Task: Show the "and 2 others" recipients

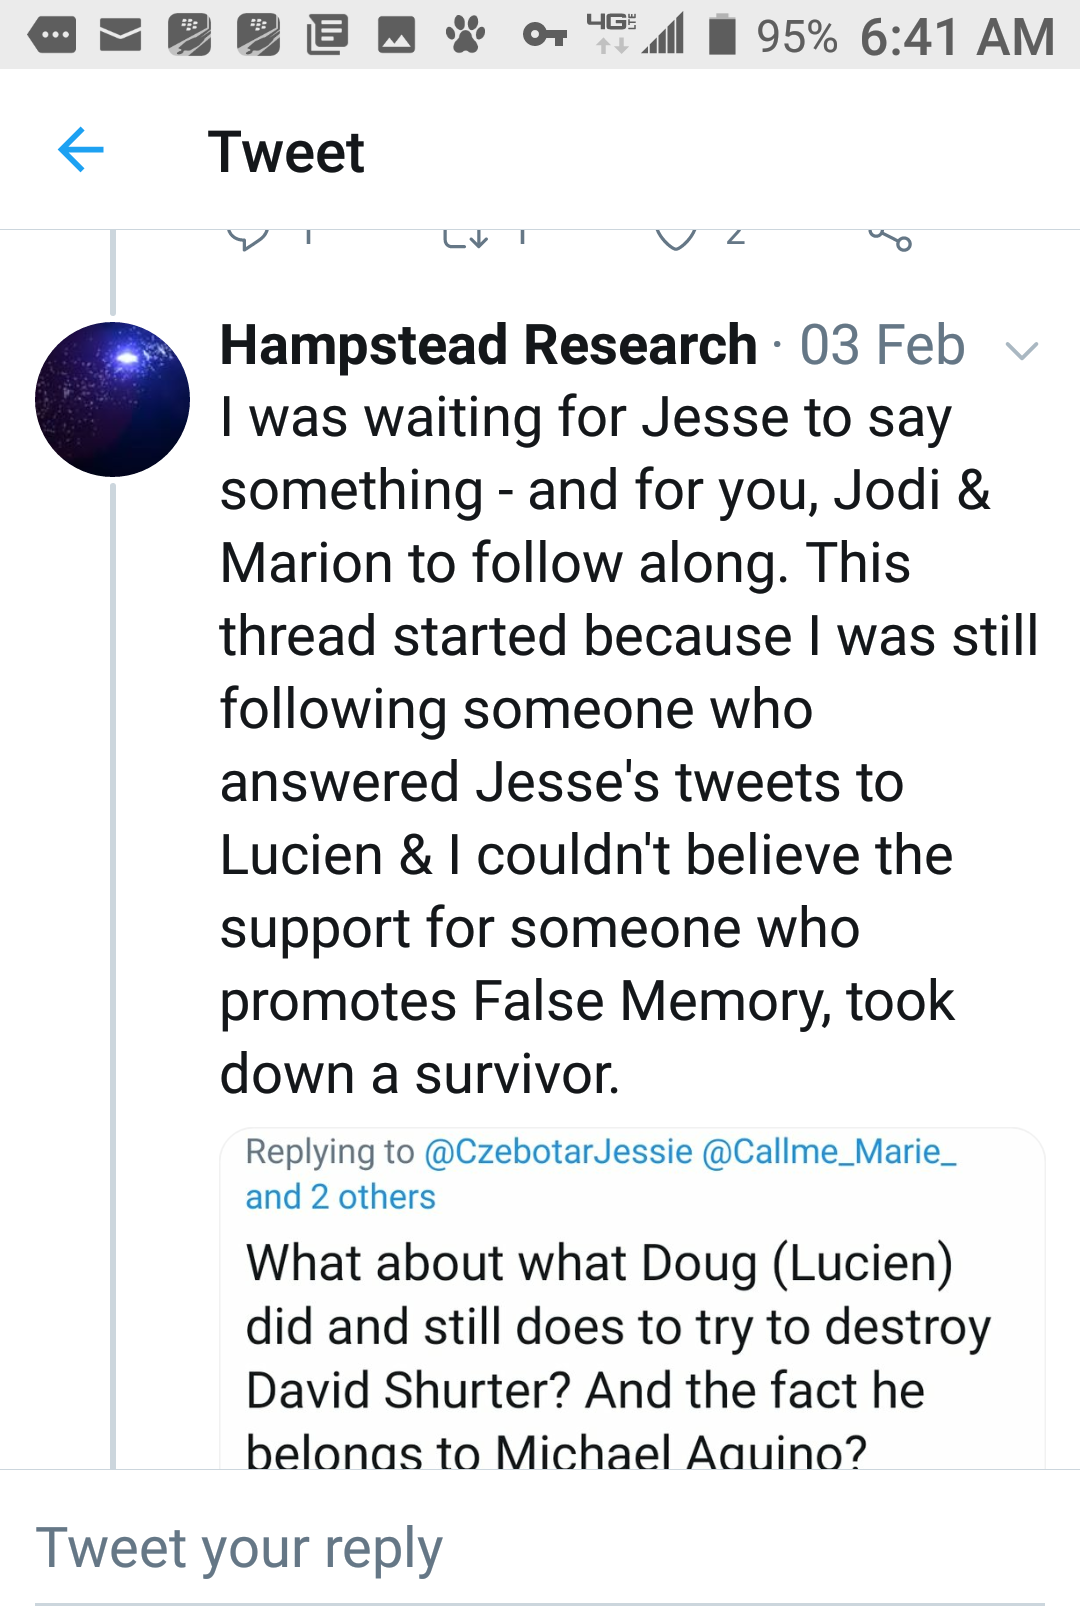Action: [x=340, y=1197]
